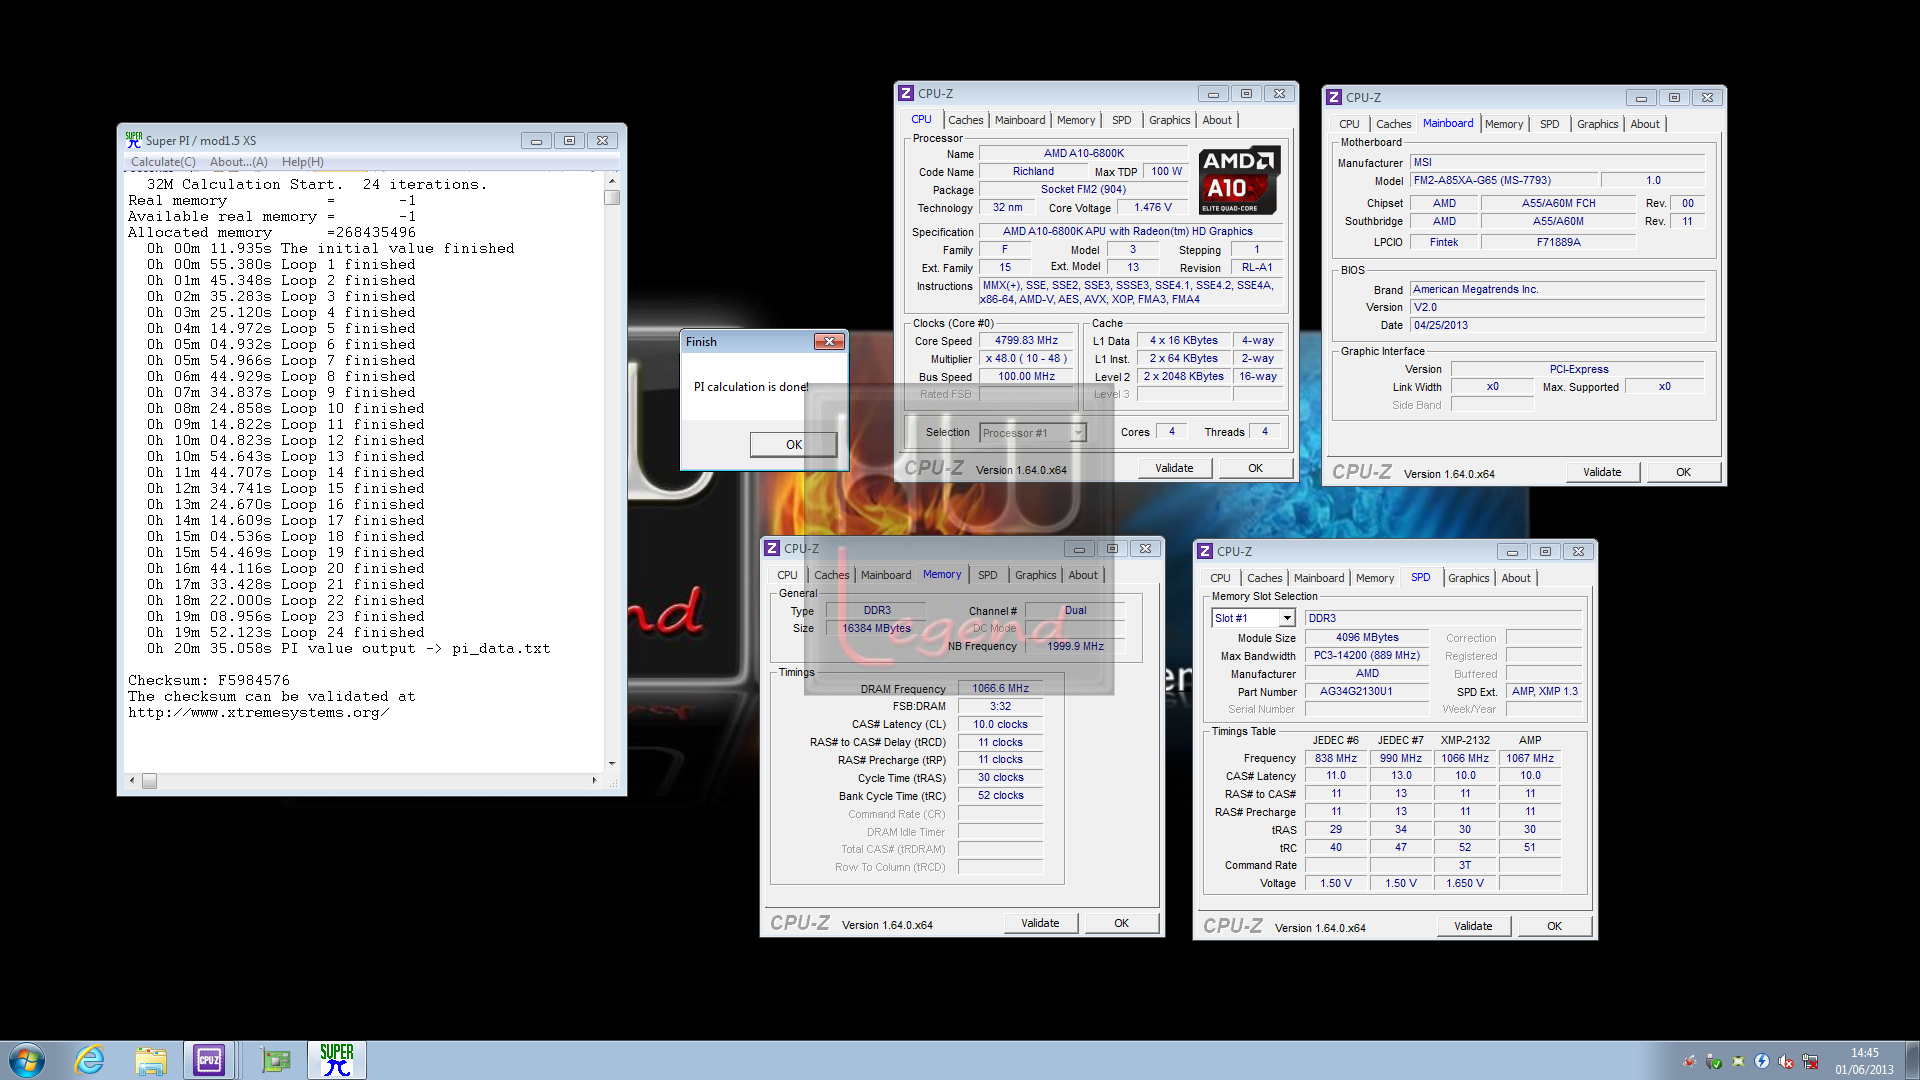This screenshot has width=1920, height=1080.
Task: Click the volume muted tray icon
Action: 1786,1062
